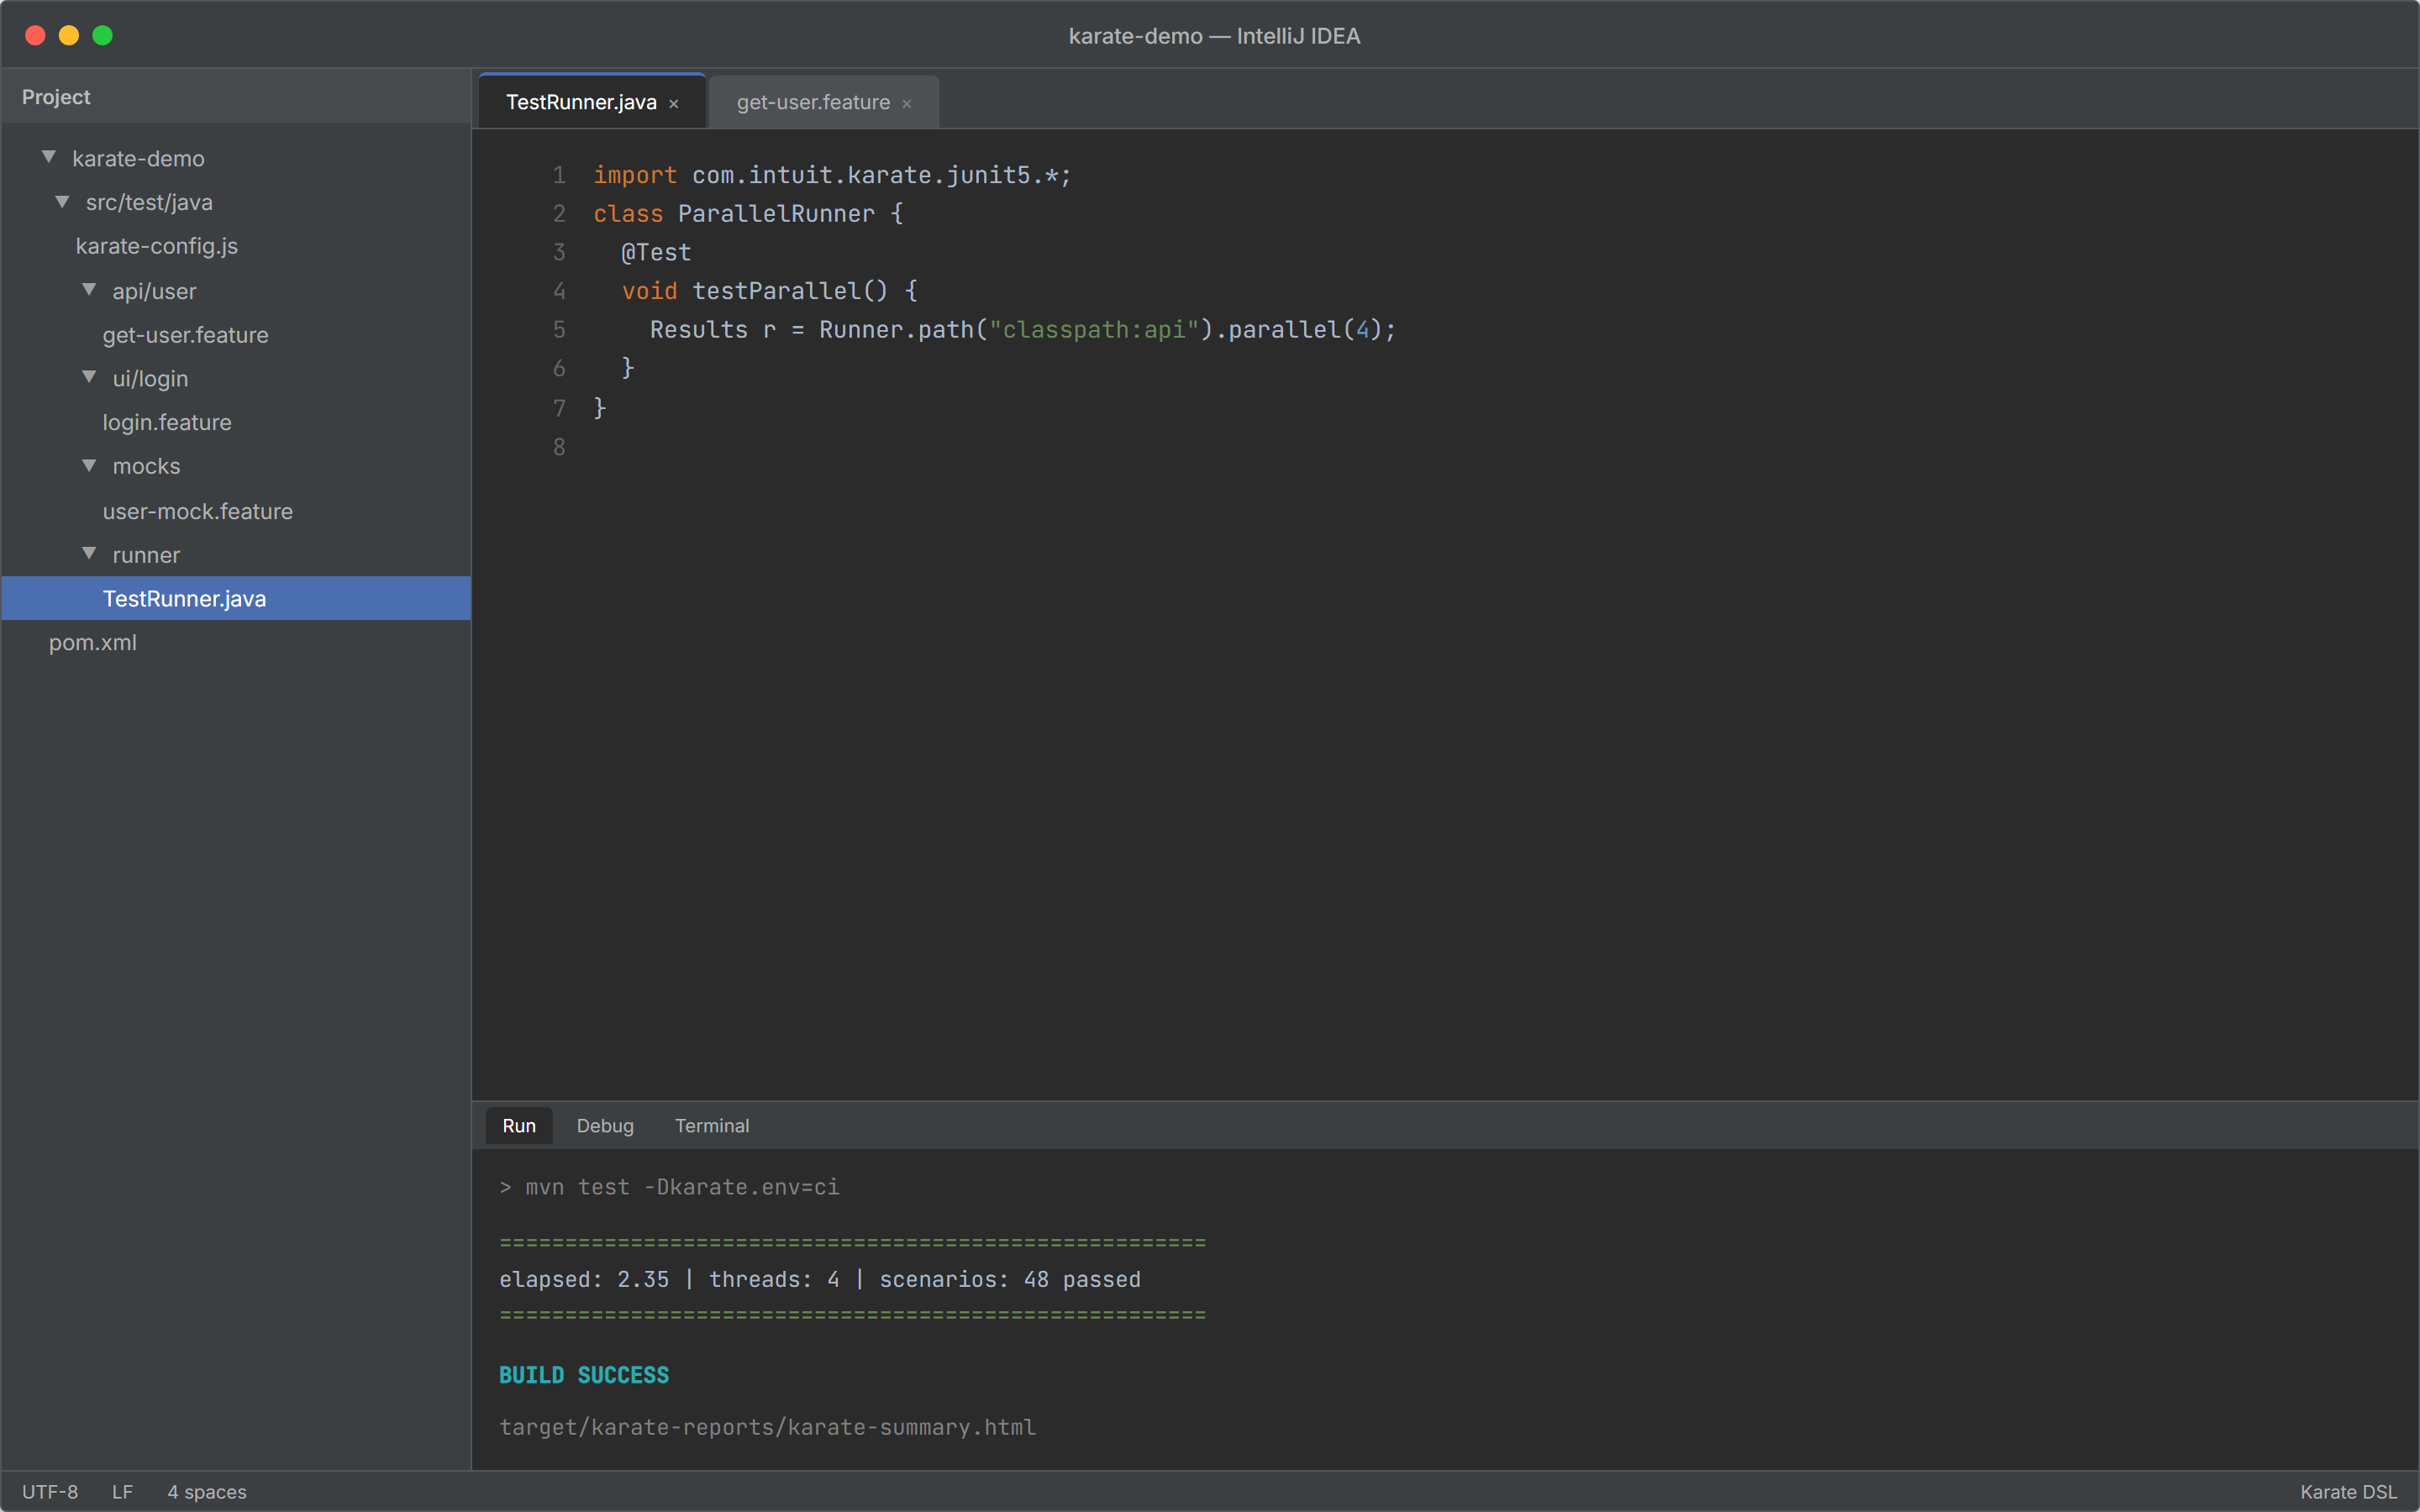2420x1512 pixels.
Task: Minimize window with yellow button
Action: coord(69,35)
